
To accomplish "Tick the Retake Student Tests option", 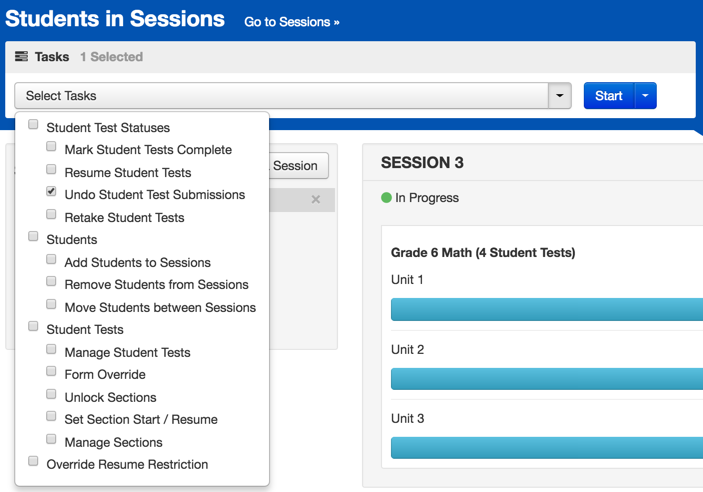I will (51, 215).
